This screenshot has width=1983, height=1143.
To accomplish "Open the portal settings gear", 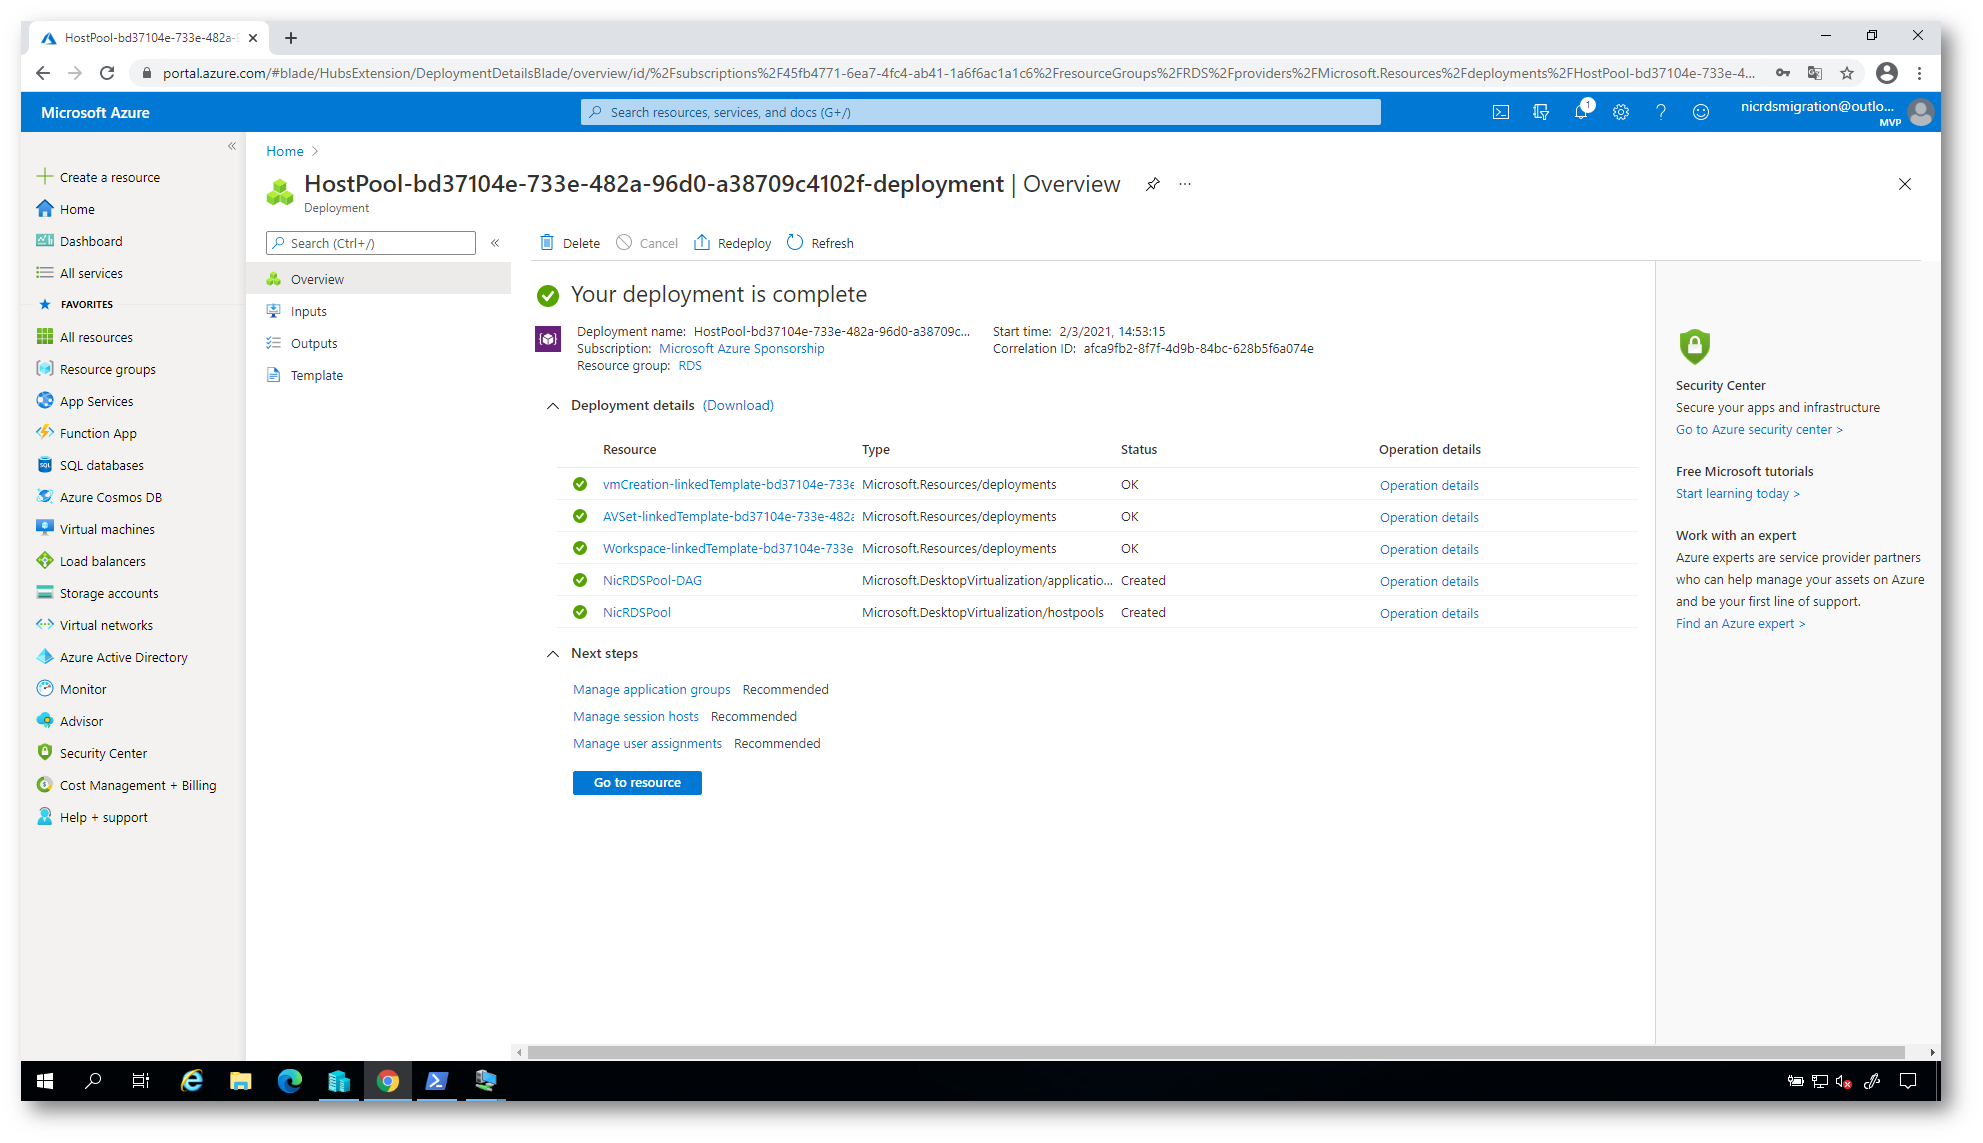I will (x=1621, y=113).
